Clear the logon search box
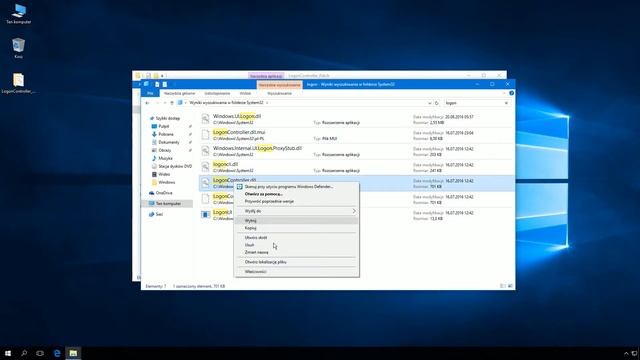The height and width of the screenshot is (360, 640). [x=506, y=103]
